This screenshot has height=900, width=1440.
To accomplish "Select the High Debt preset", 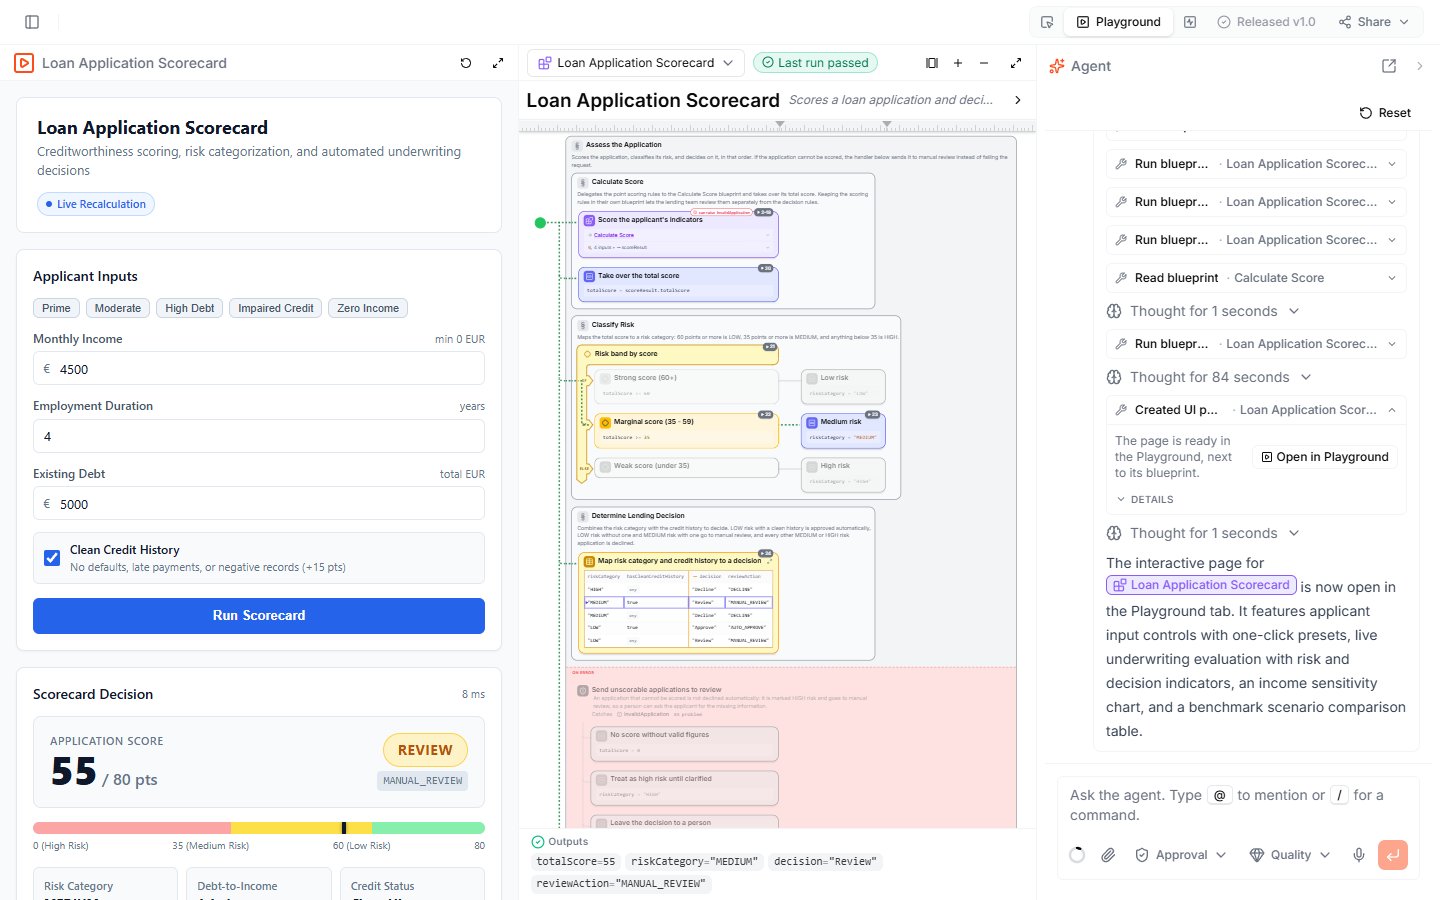I will point(189,308).
